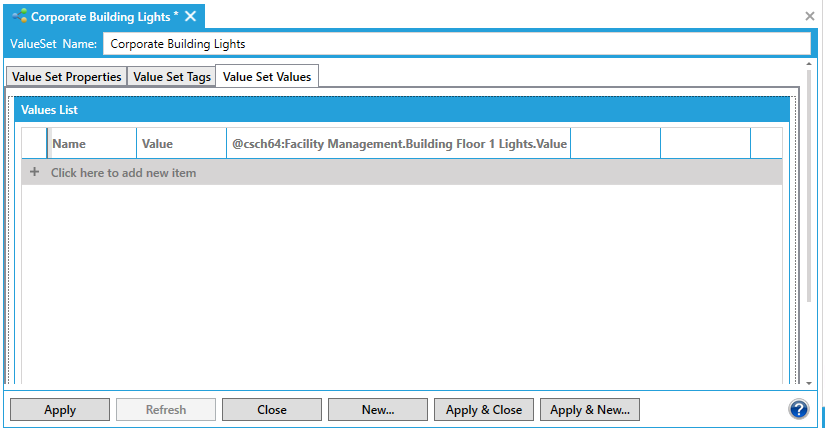Image resolution: width=825 pixels, height=429 pixels.
Task: Click the New... button
Action: tap(377, 409)
